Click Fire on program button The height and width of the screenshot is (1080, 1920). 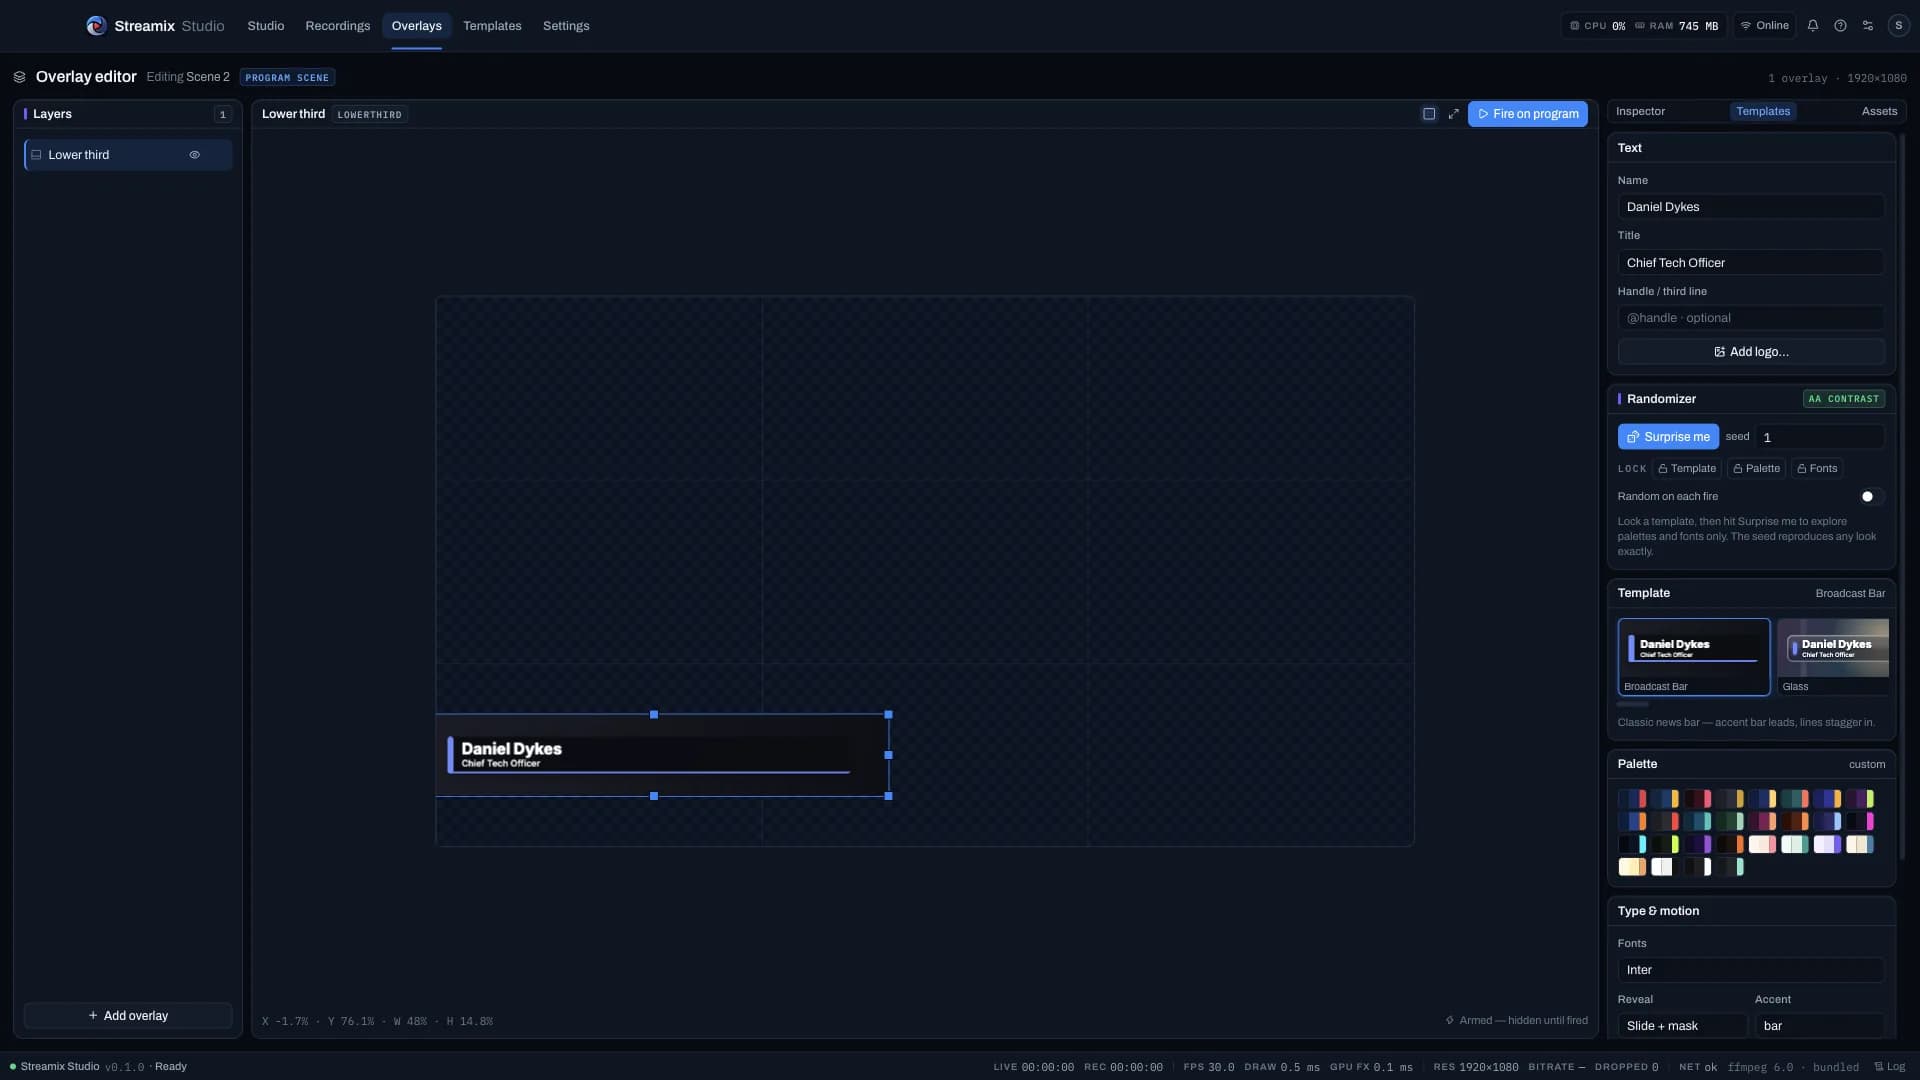[1528, 114]
